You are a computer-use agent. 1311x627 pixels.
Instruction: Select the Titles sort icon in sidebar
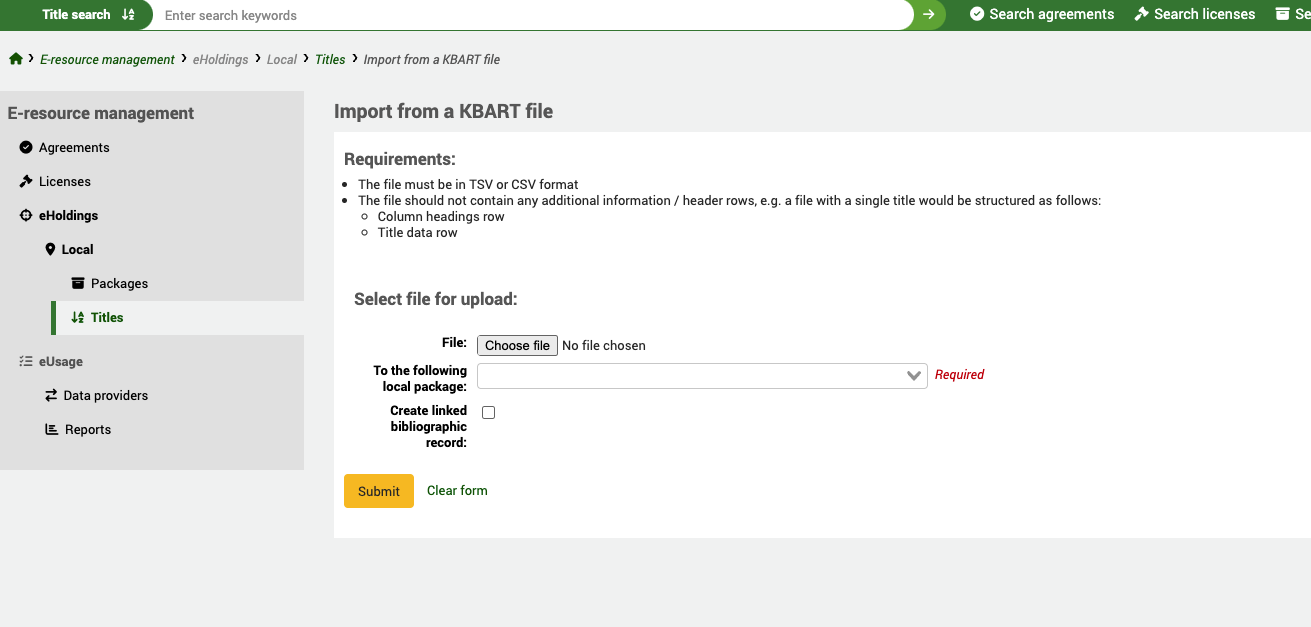[76, 317]
